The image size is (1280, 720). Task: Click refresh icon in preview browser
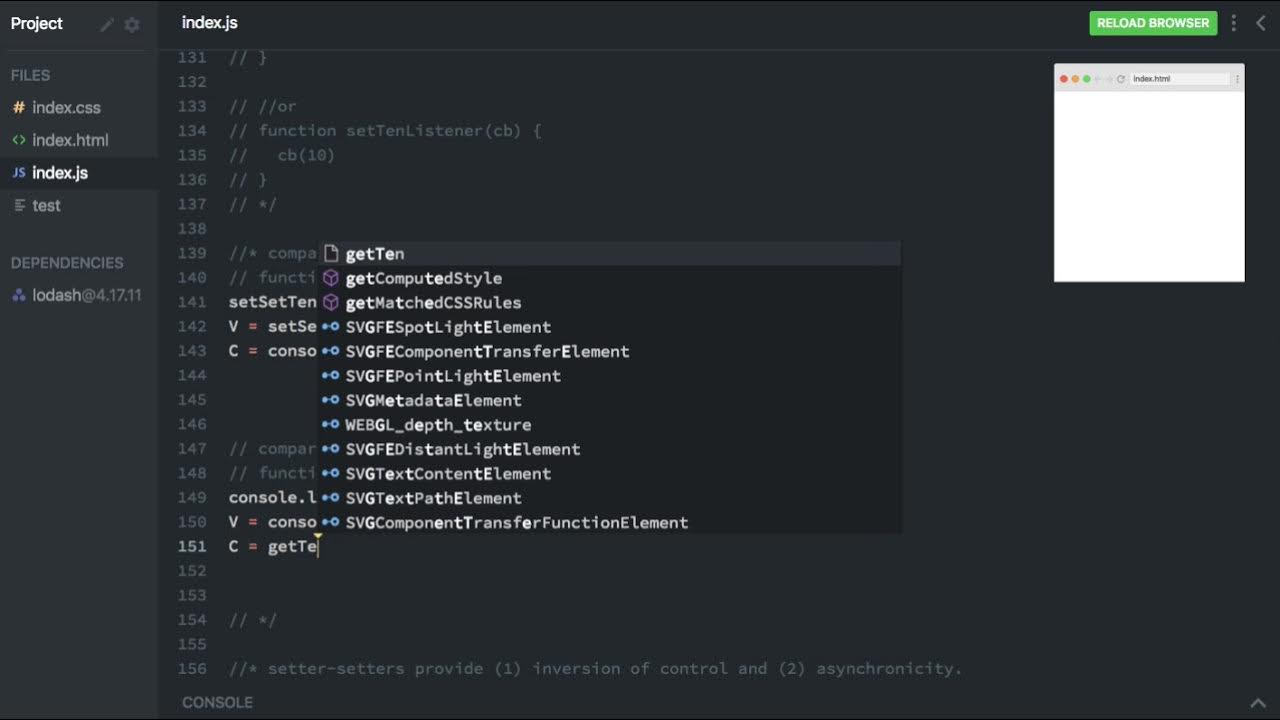[1121, 79]
